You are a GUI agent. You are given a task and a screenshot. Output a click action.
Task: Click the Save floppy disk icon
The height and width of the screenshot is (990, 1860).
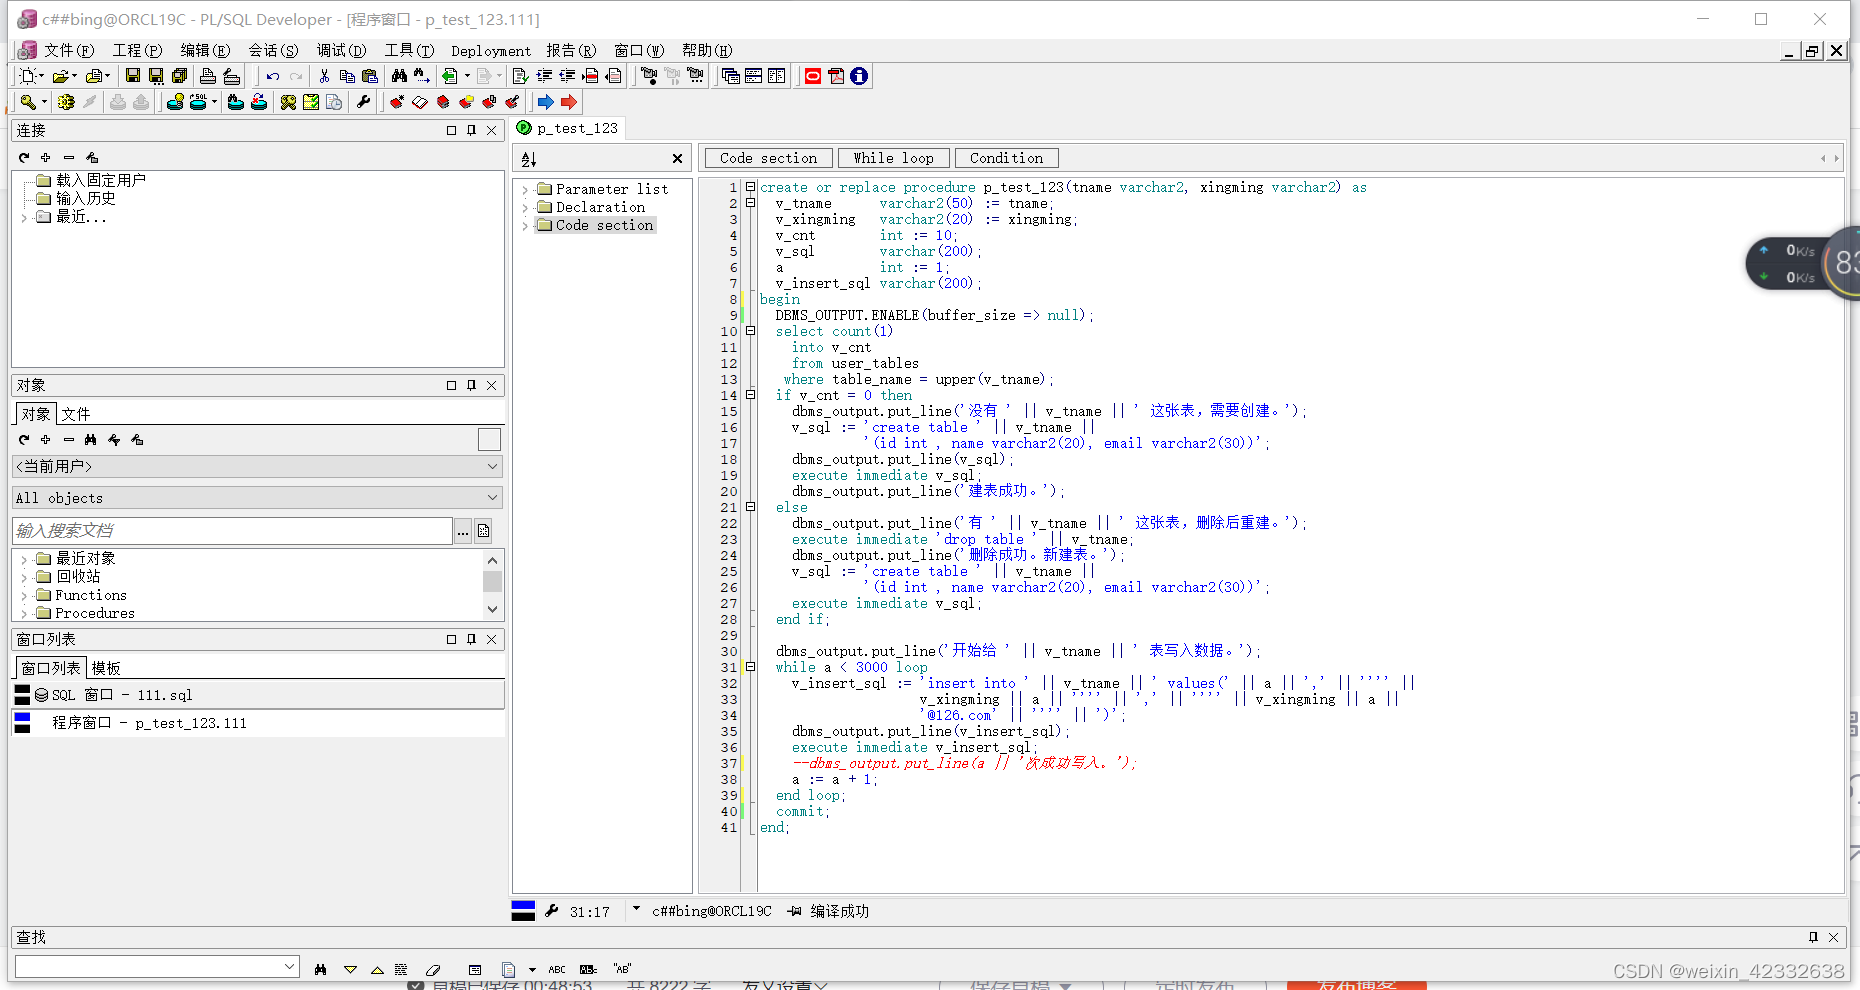133,76
